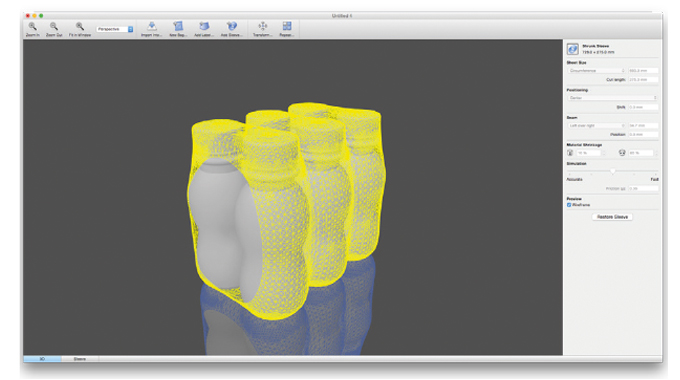This screenshot has width=680, height=380.
Task: Switch to the 3D tab
Action: point(42,359)
